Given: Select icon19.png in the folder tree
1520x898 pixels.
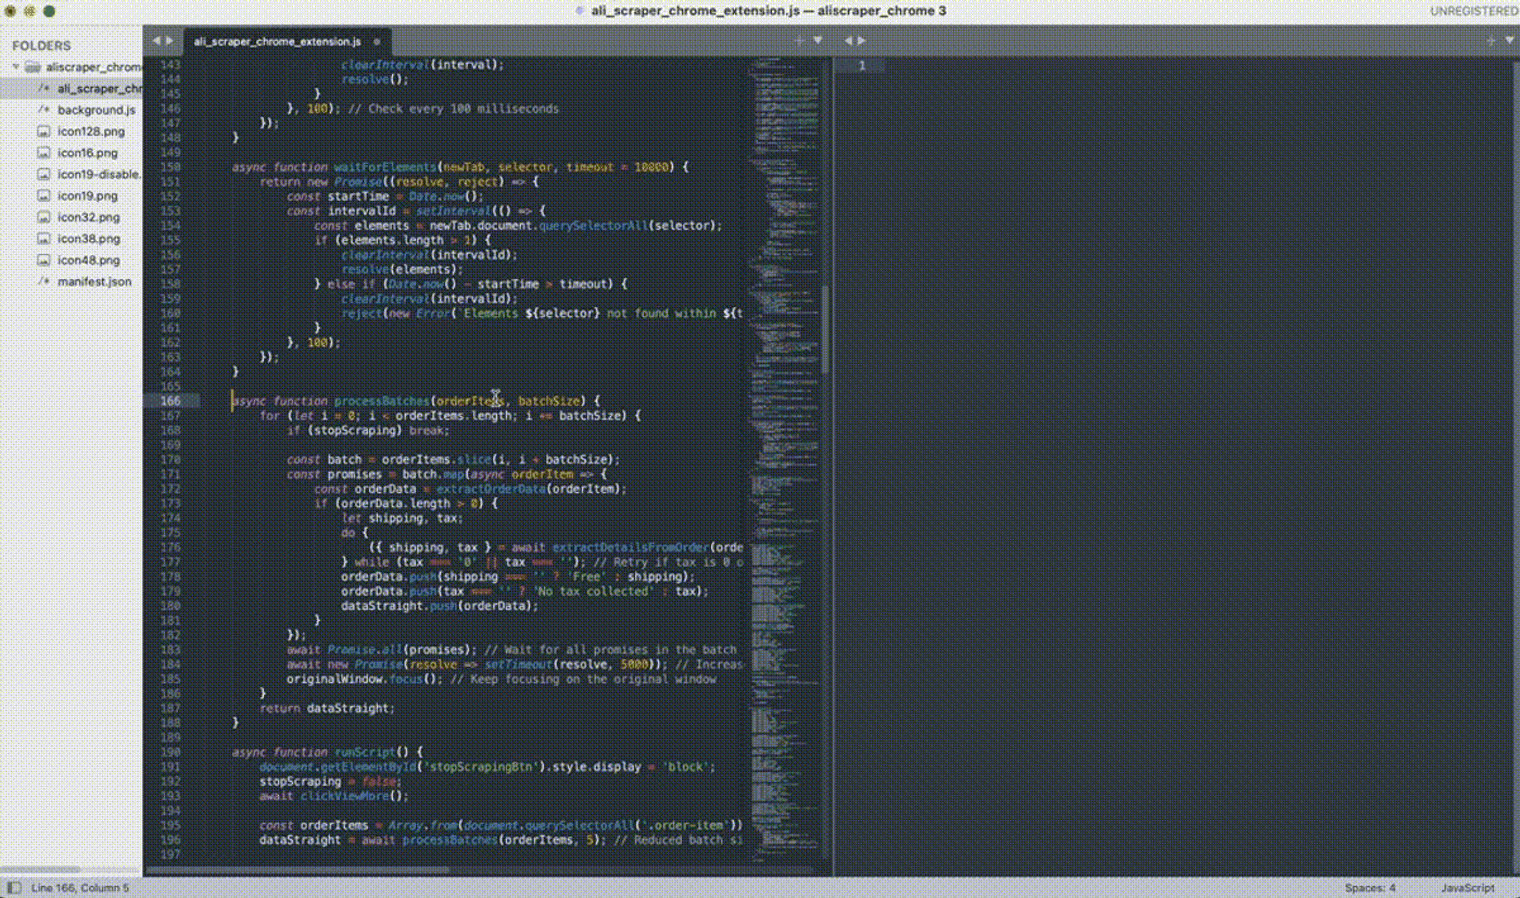Looking at the screenshot, I should pos(87,196).
